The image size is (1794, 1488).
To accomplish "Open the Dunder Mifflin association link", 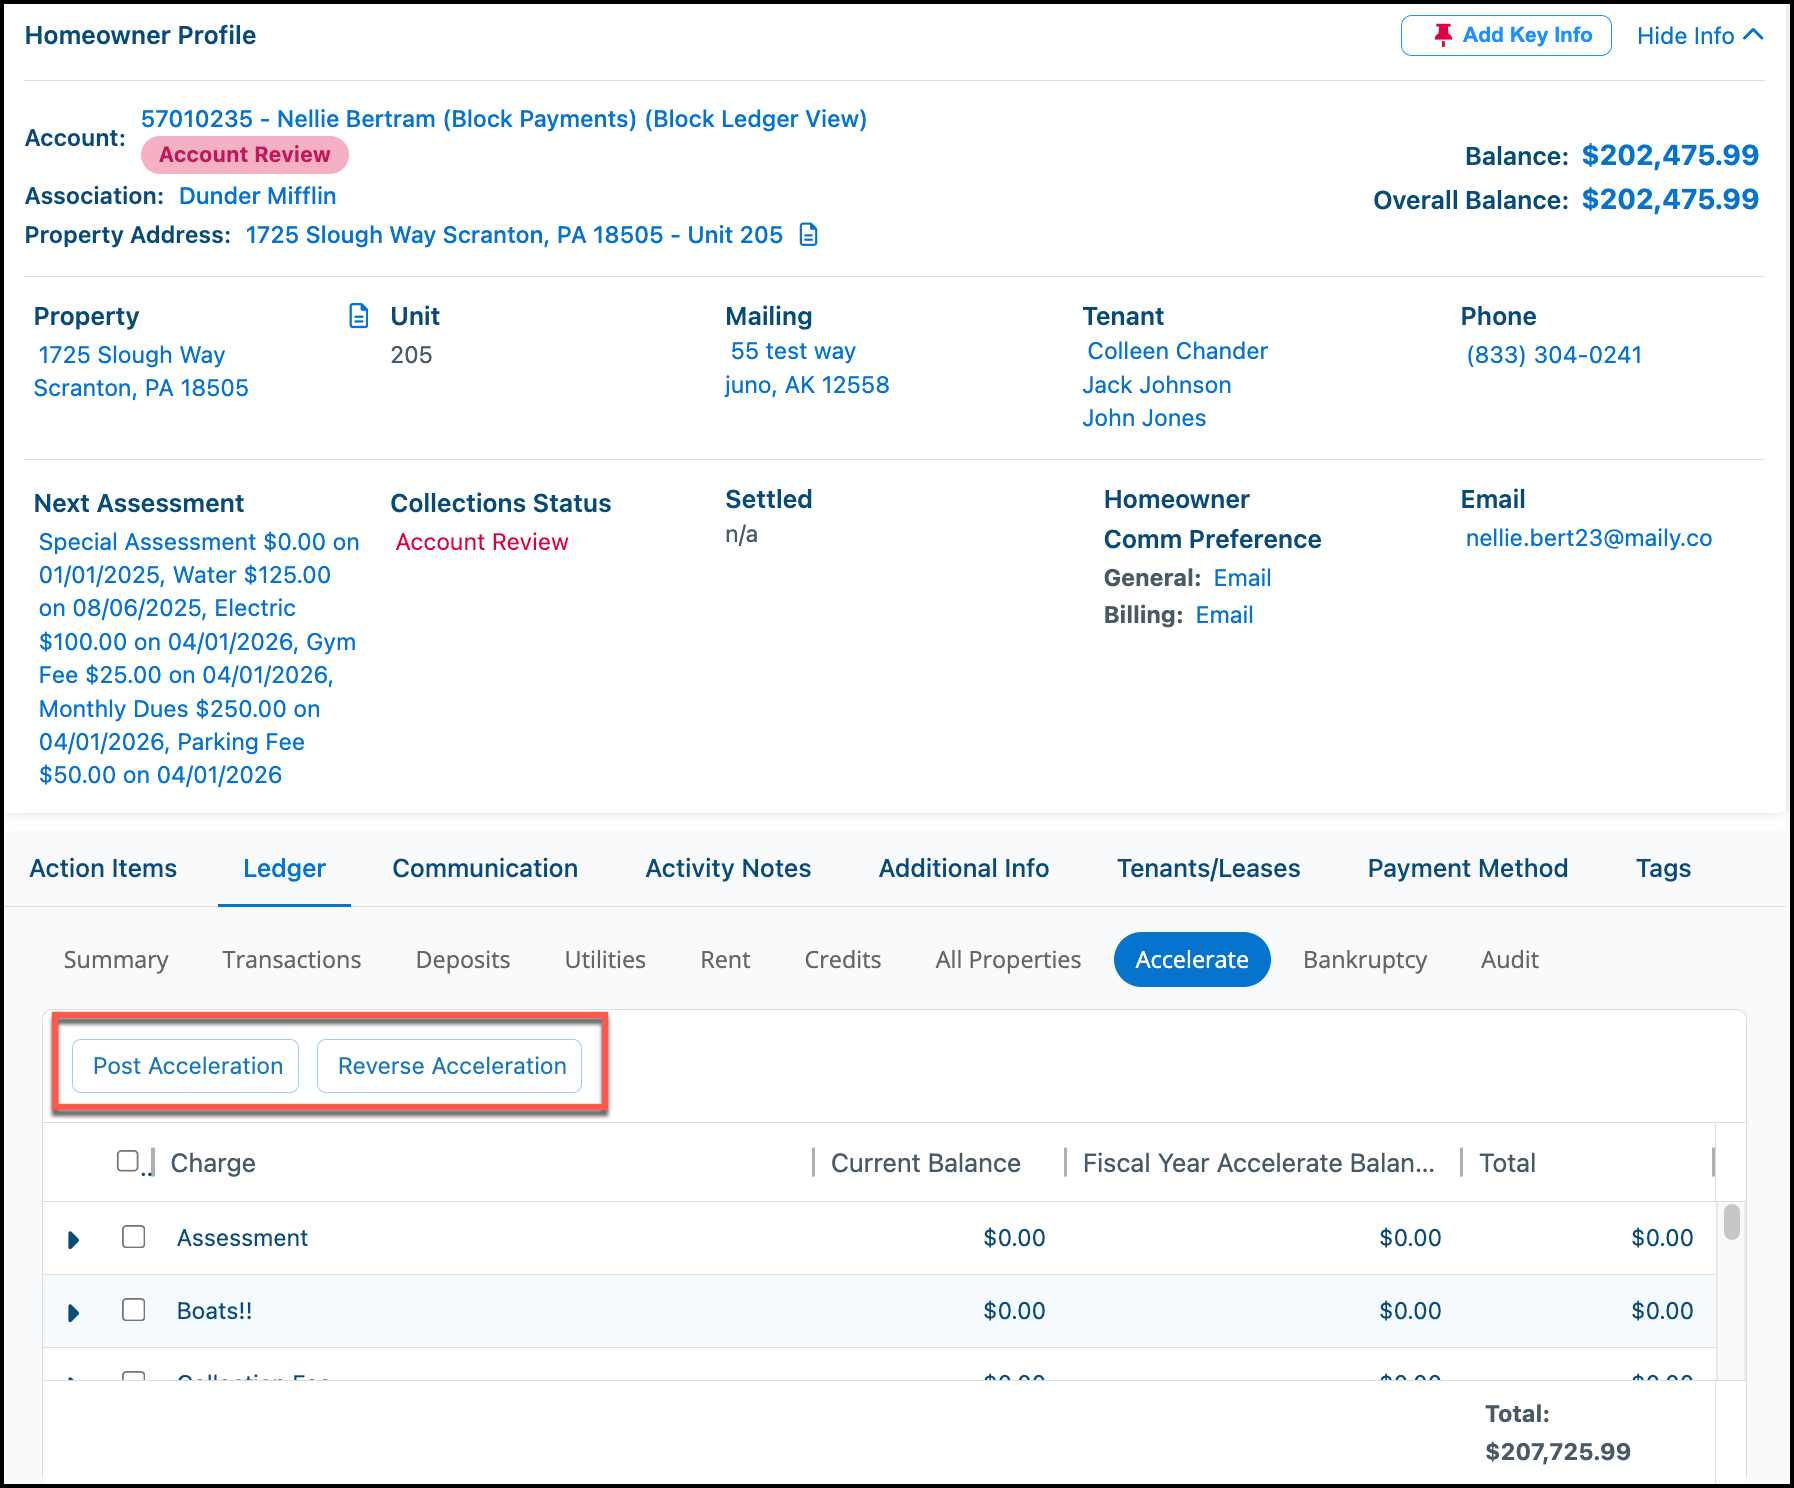I will coord(257,196).
